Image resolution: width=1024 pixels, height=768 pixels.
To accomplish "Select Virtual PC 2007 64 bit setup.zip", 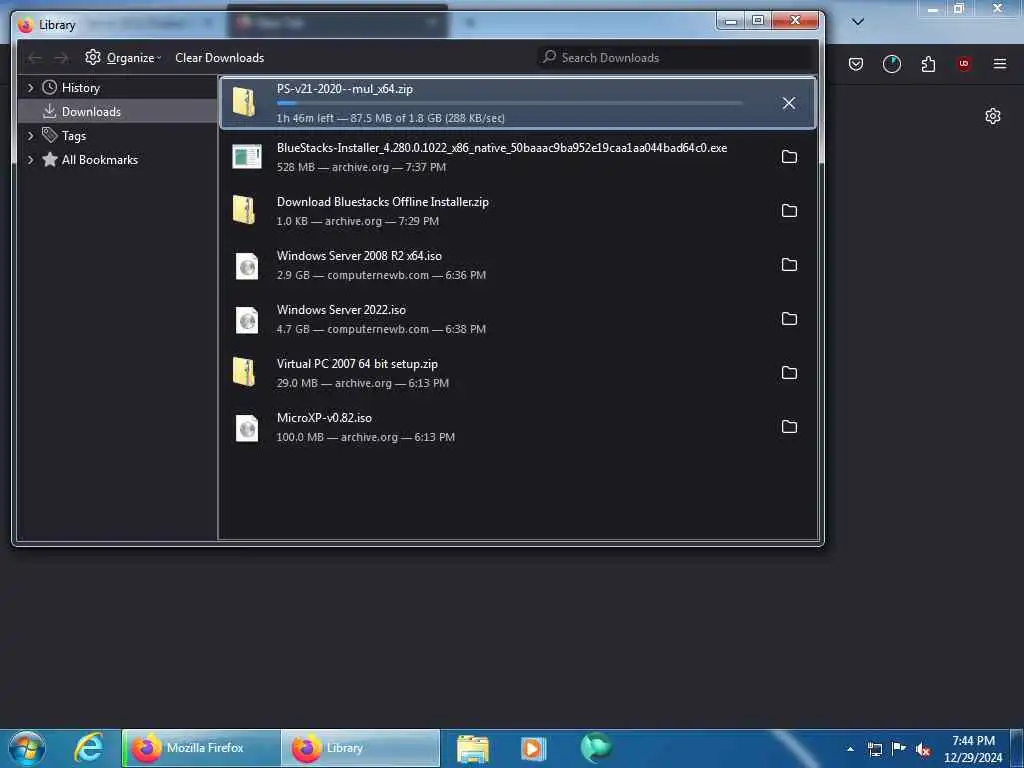I will pos(357,364).
